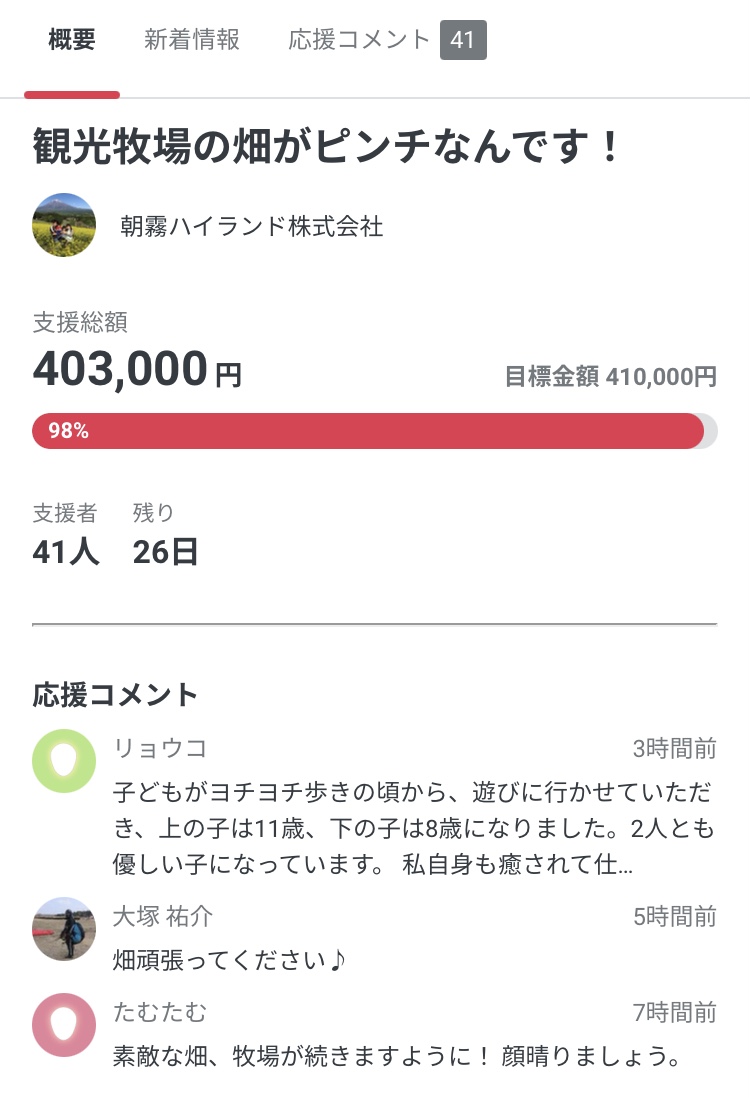Click the 41 comment count badge
The width and height of the screenshot is (750, 1098).
coord(463,41)
